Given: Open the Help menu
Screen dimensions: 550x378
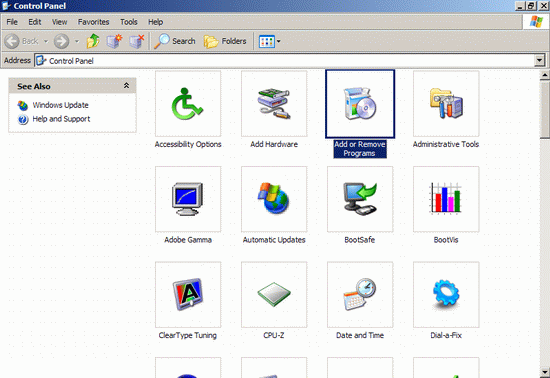Looking at the screenshot, I should pos(155,22).
